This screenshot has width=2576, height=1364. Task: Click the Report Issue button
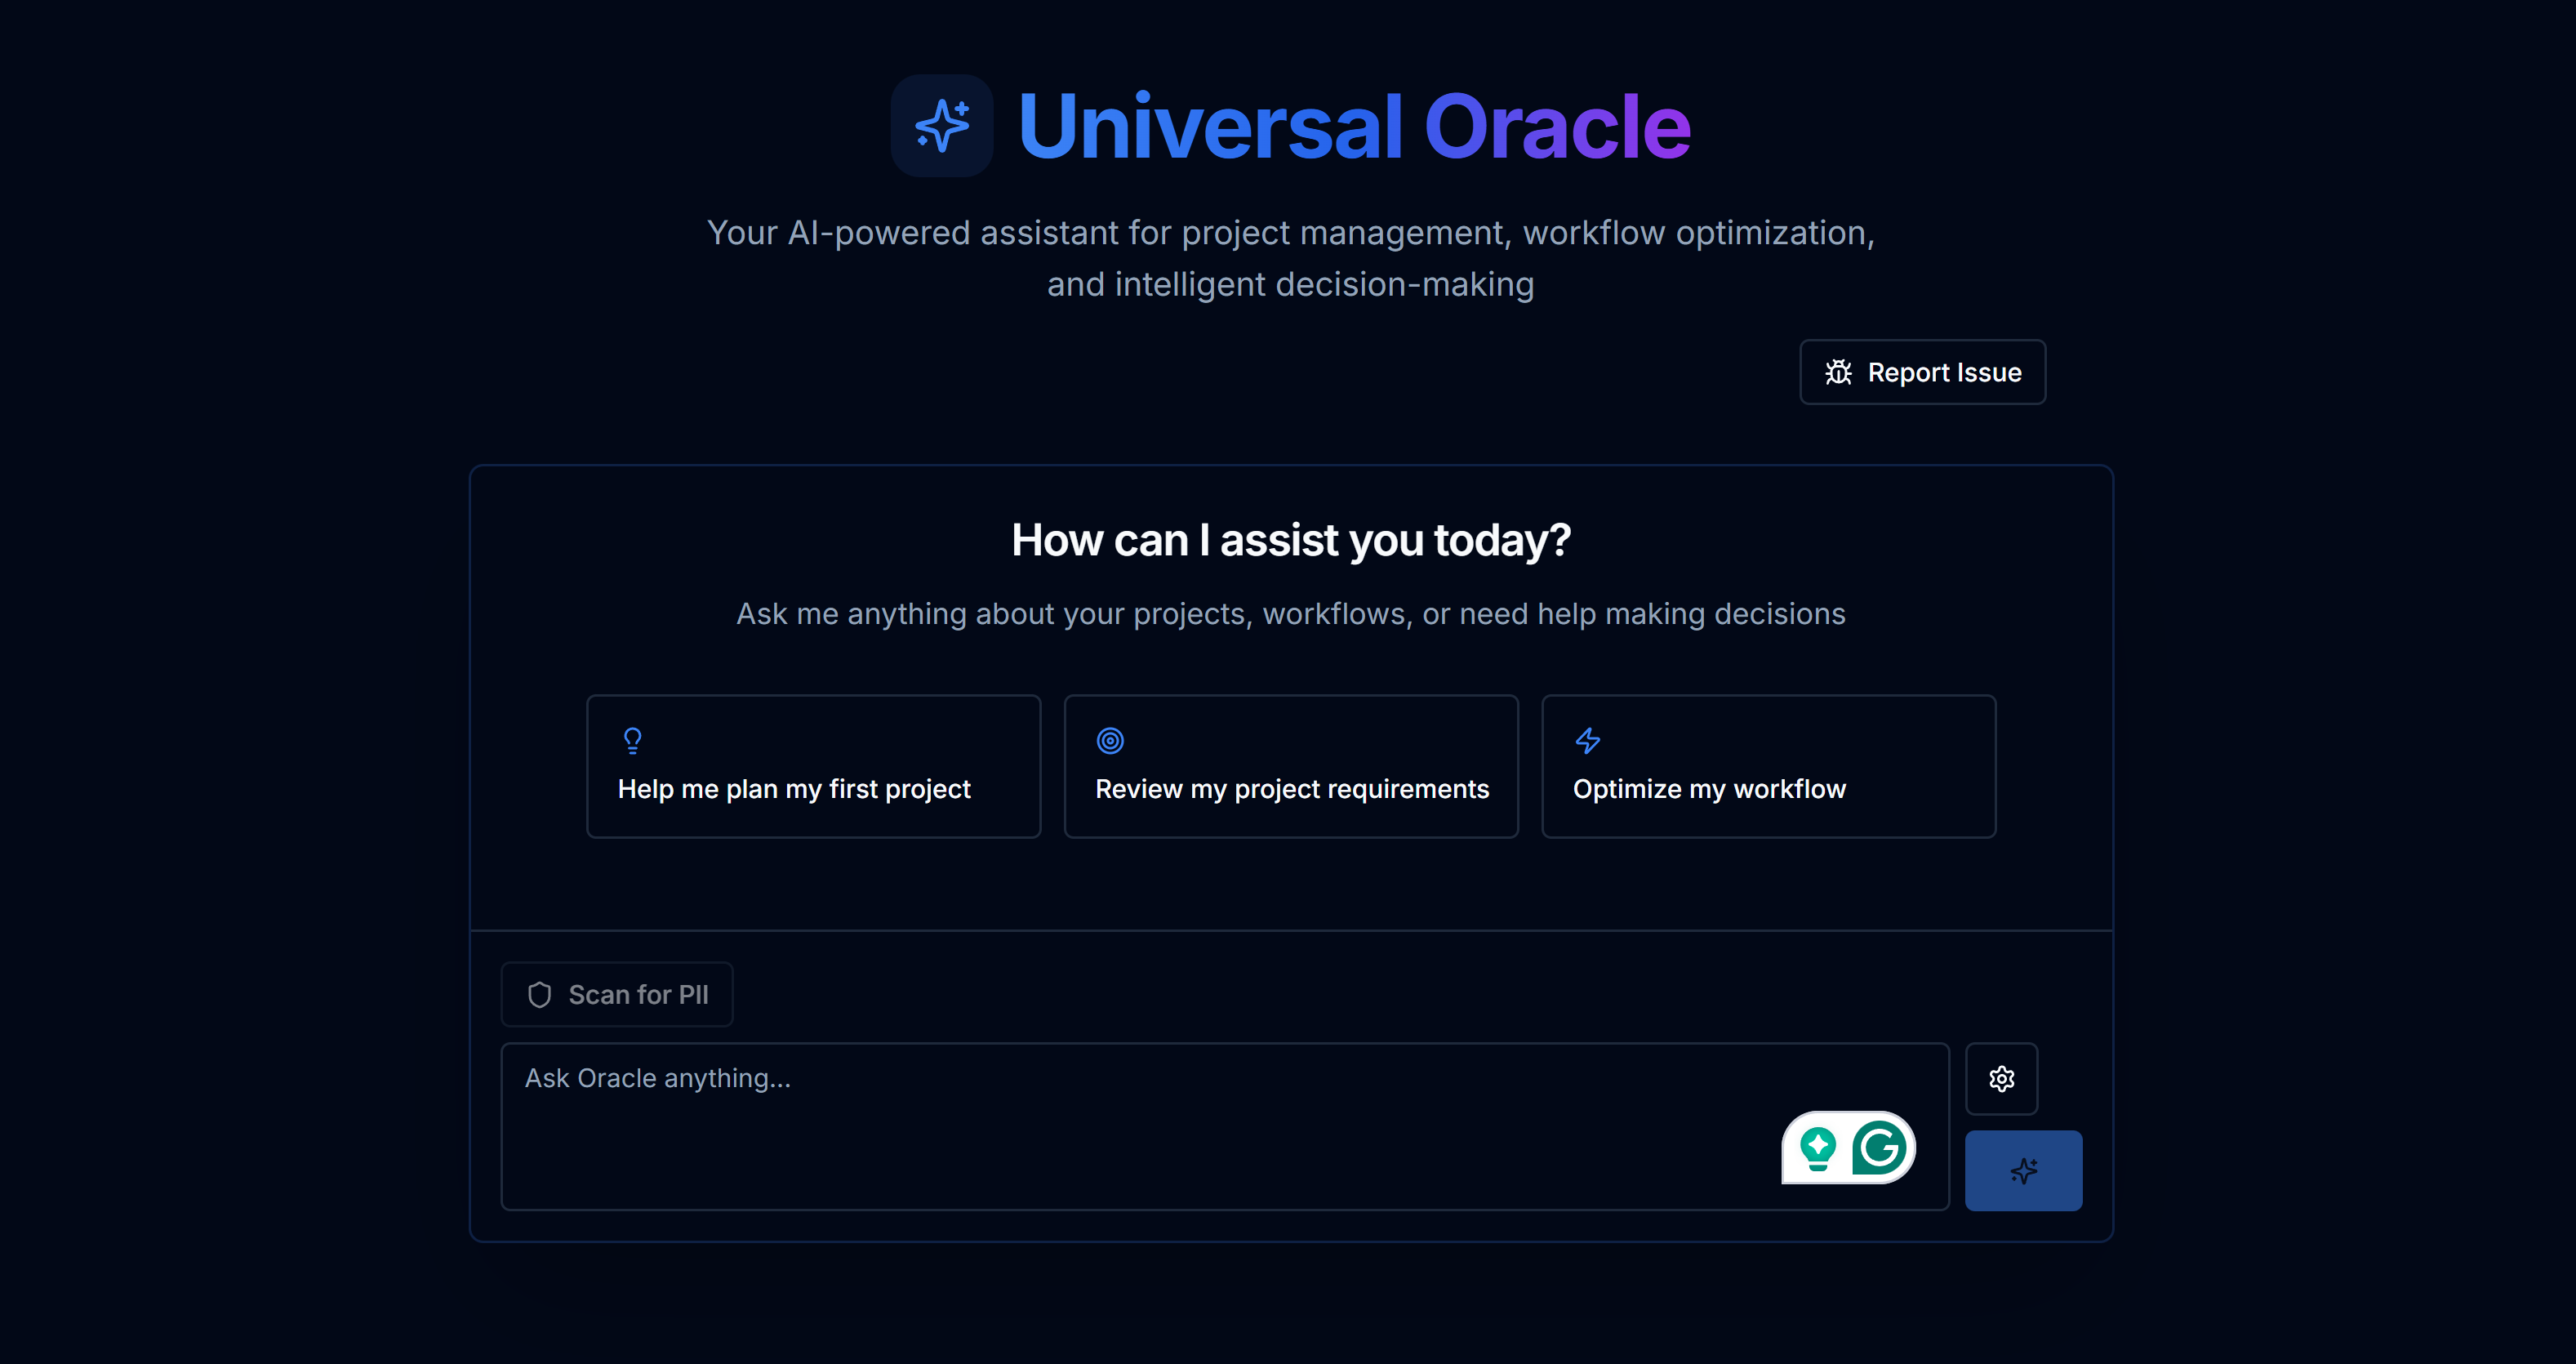click(x=1922, y=372)
